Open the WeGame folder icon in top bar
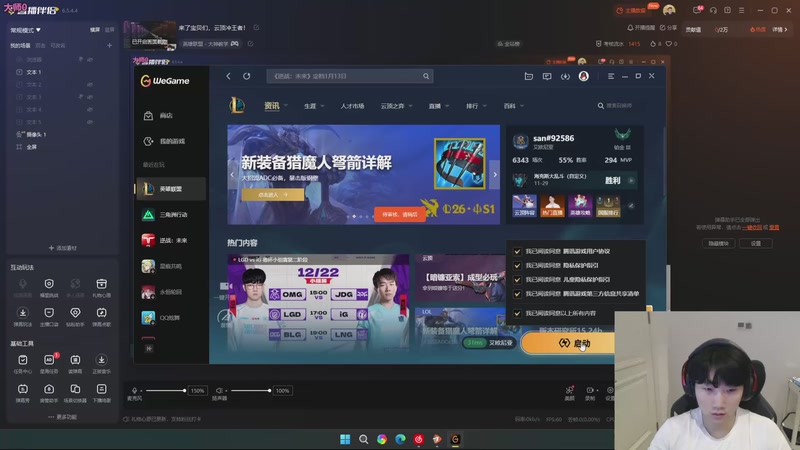Screen dimensions: 800x450 pyautogui.click(x=529, y=76)
